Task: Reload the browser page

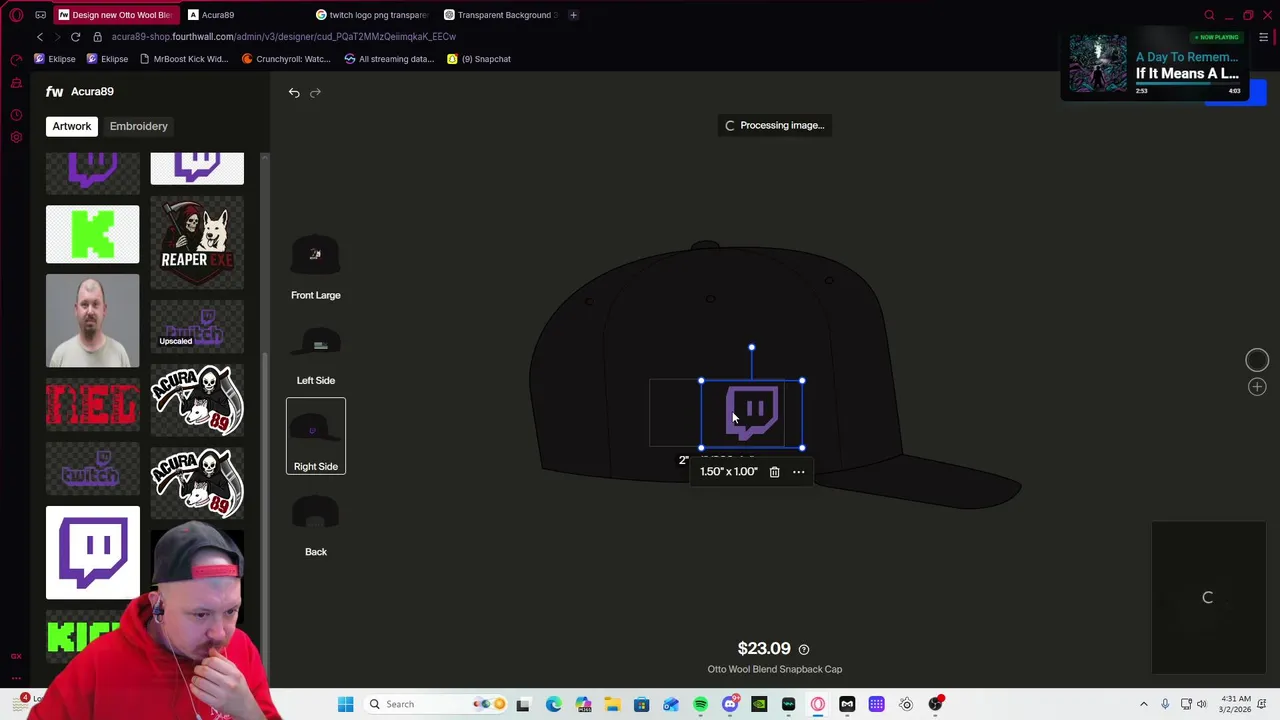Action: 75,37
